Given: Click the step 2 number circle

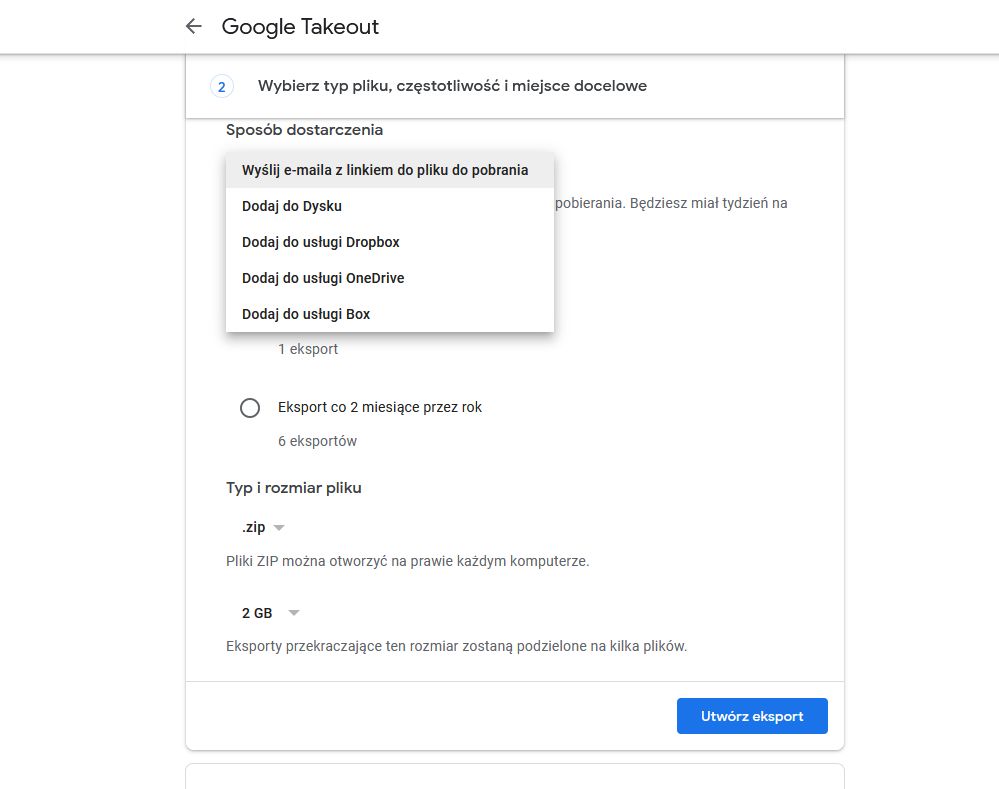Looking at the screenshot, I should tap(221, 86).
